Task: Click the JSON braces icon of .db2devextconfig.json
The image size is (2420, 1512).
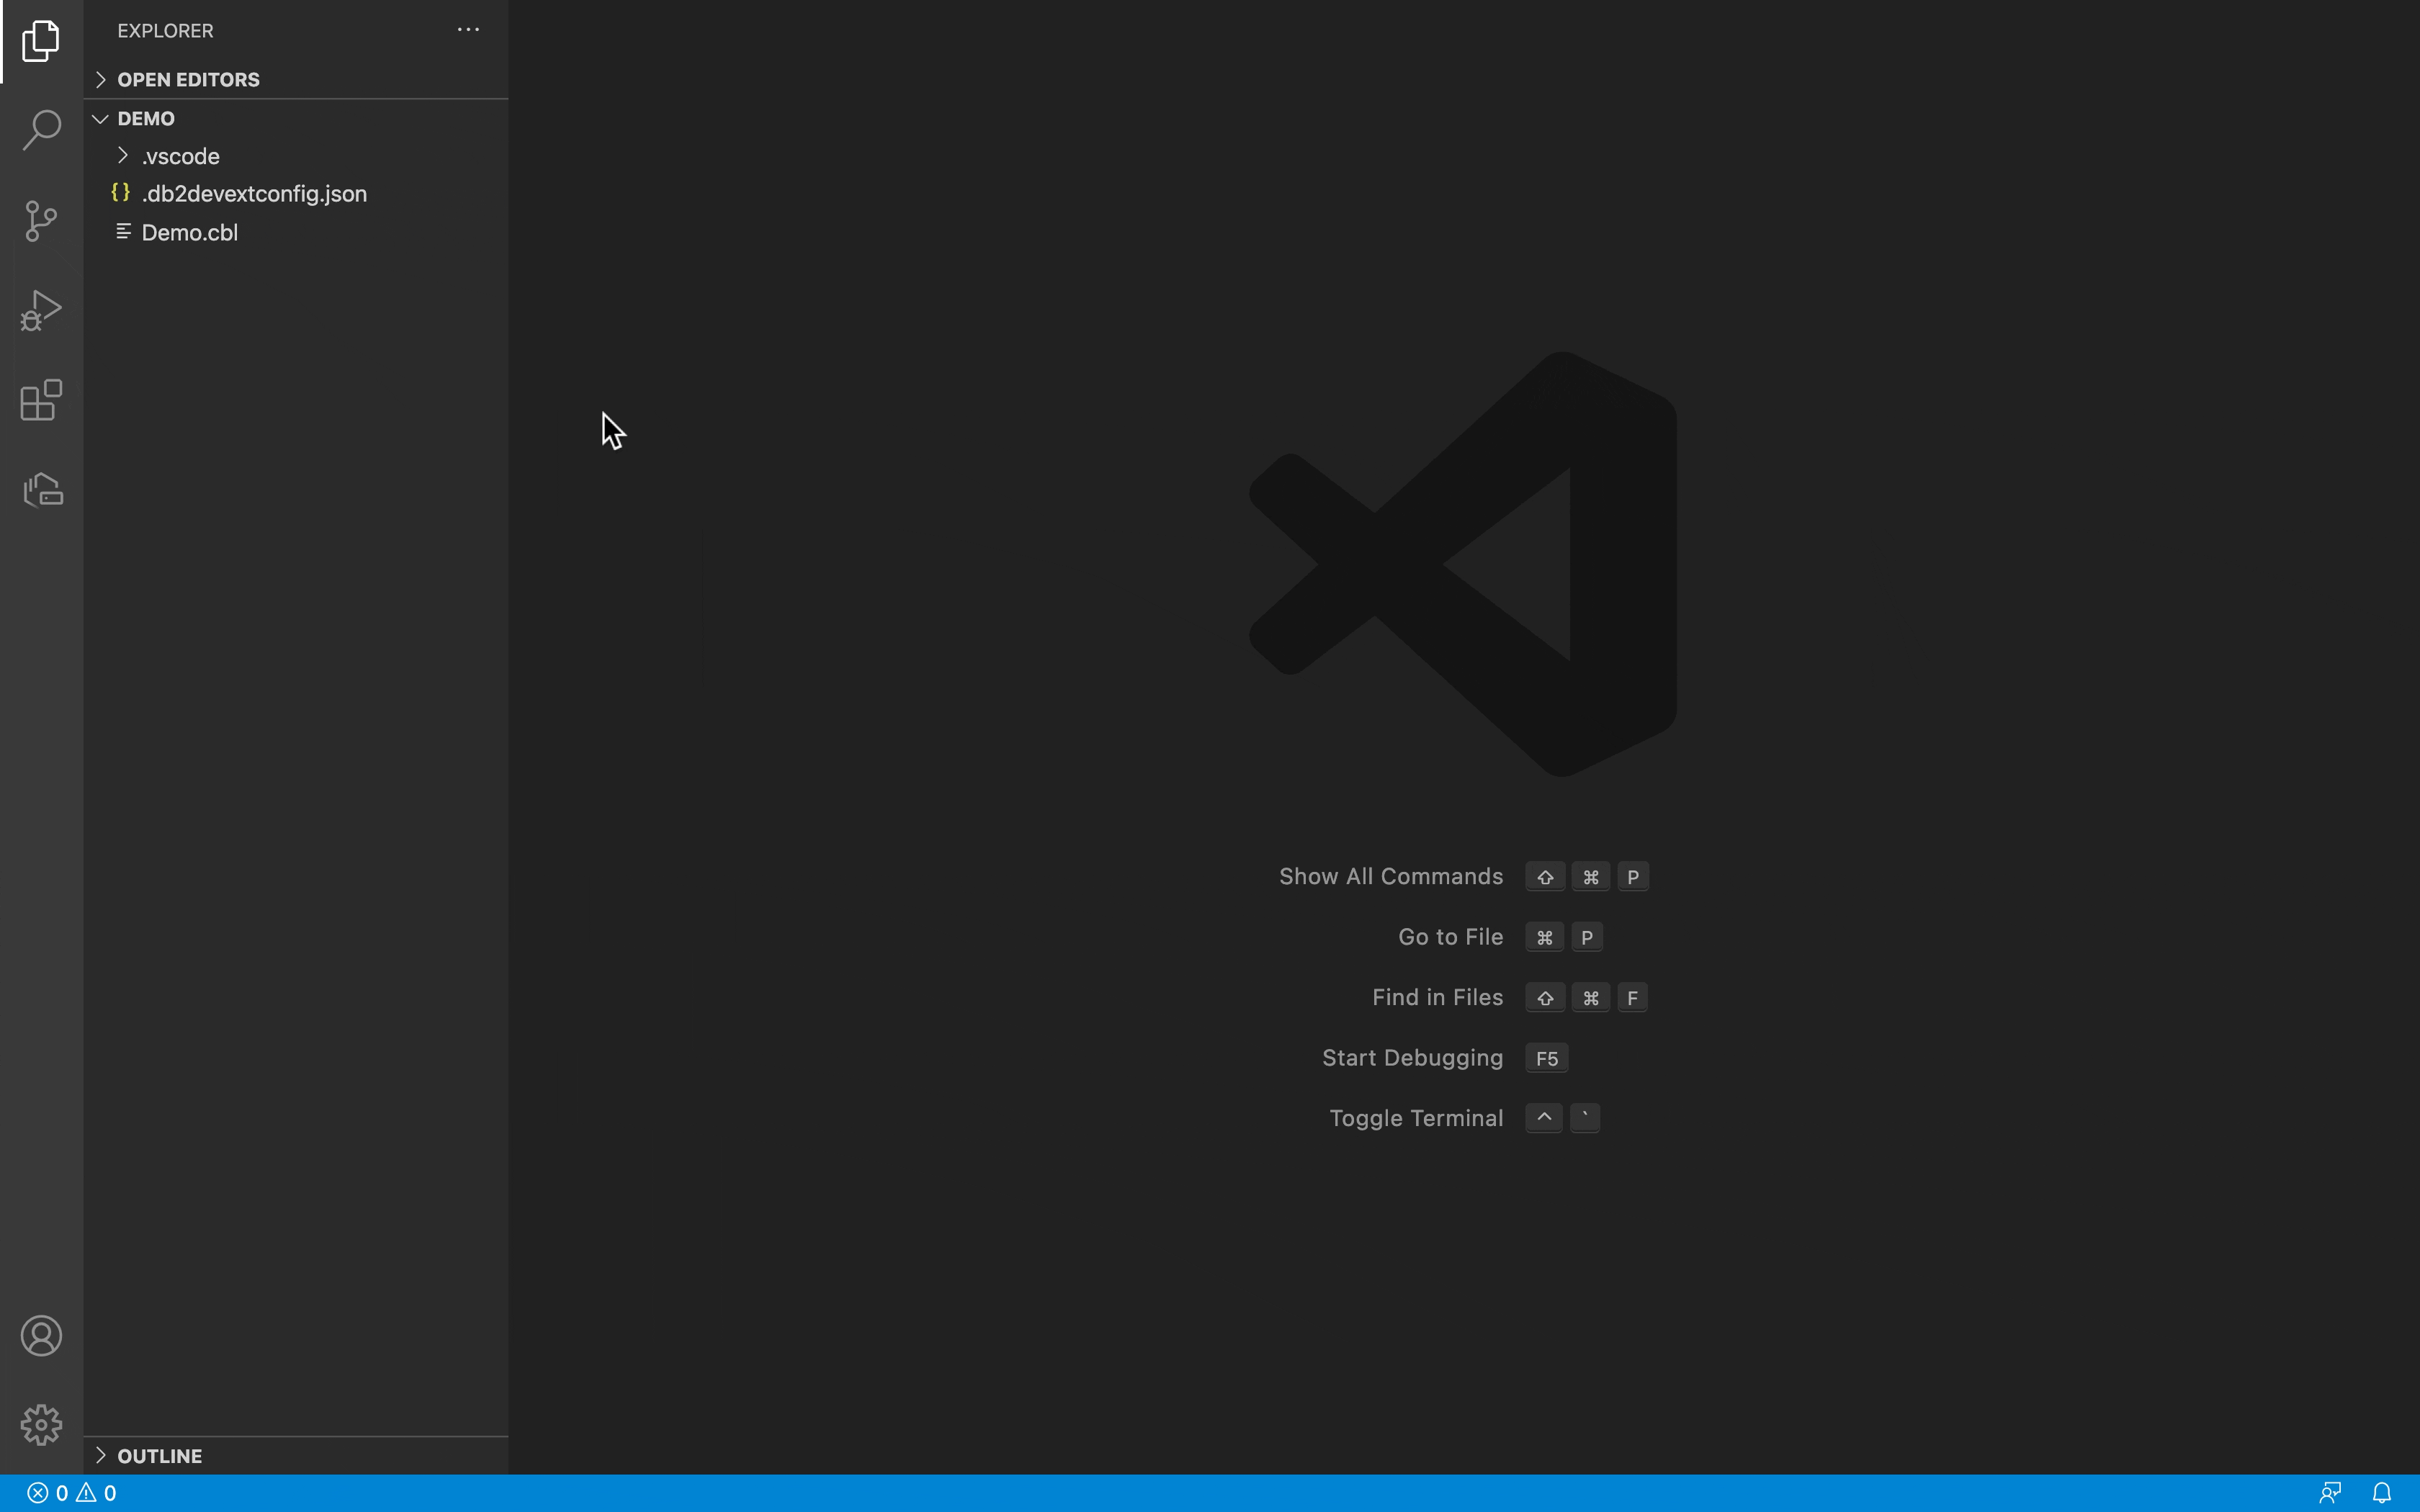Action: coord(121,192)
